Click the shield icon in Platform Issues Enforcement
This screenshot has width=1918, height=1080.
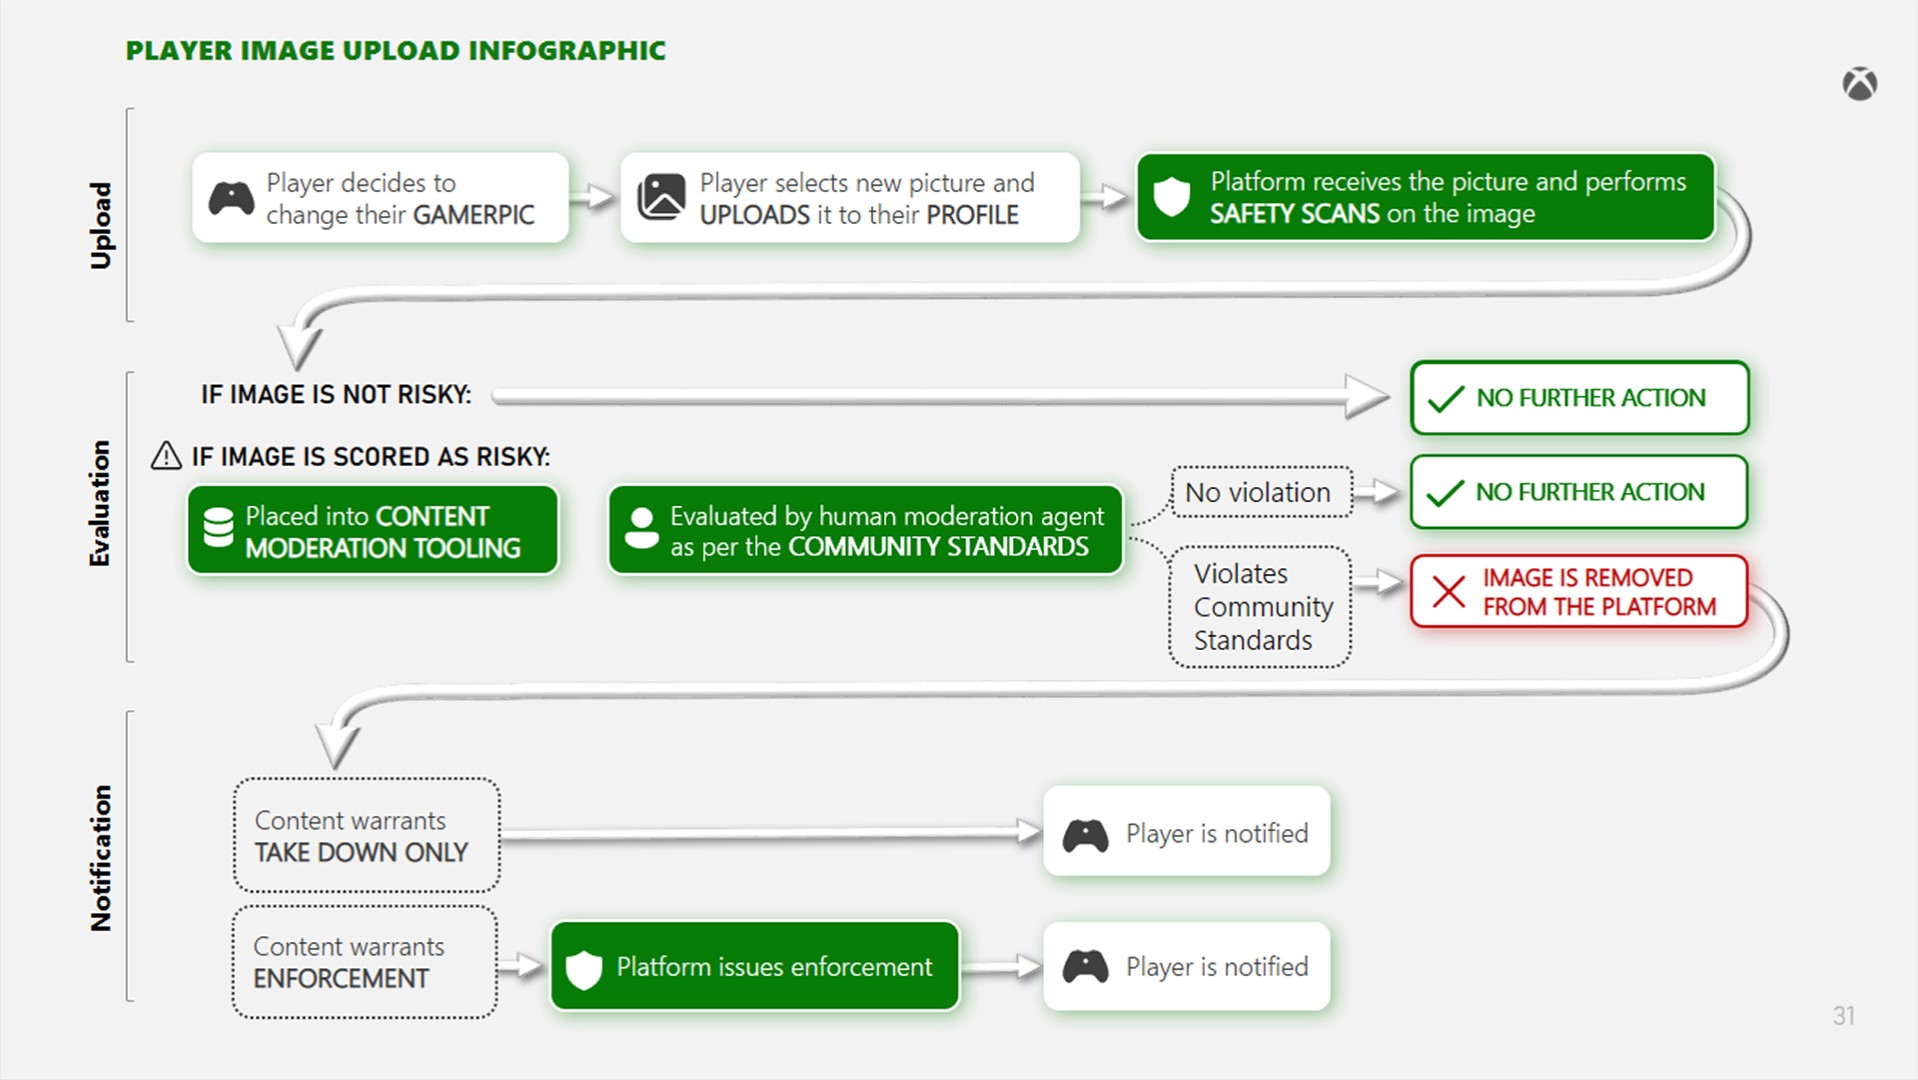(584, 967)
